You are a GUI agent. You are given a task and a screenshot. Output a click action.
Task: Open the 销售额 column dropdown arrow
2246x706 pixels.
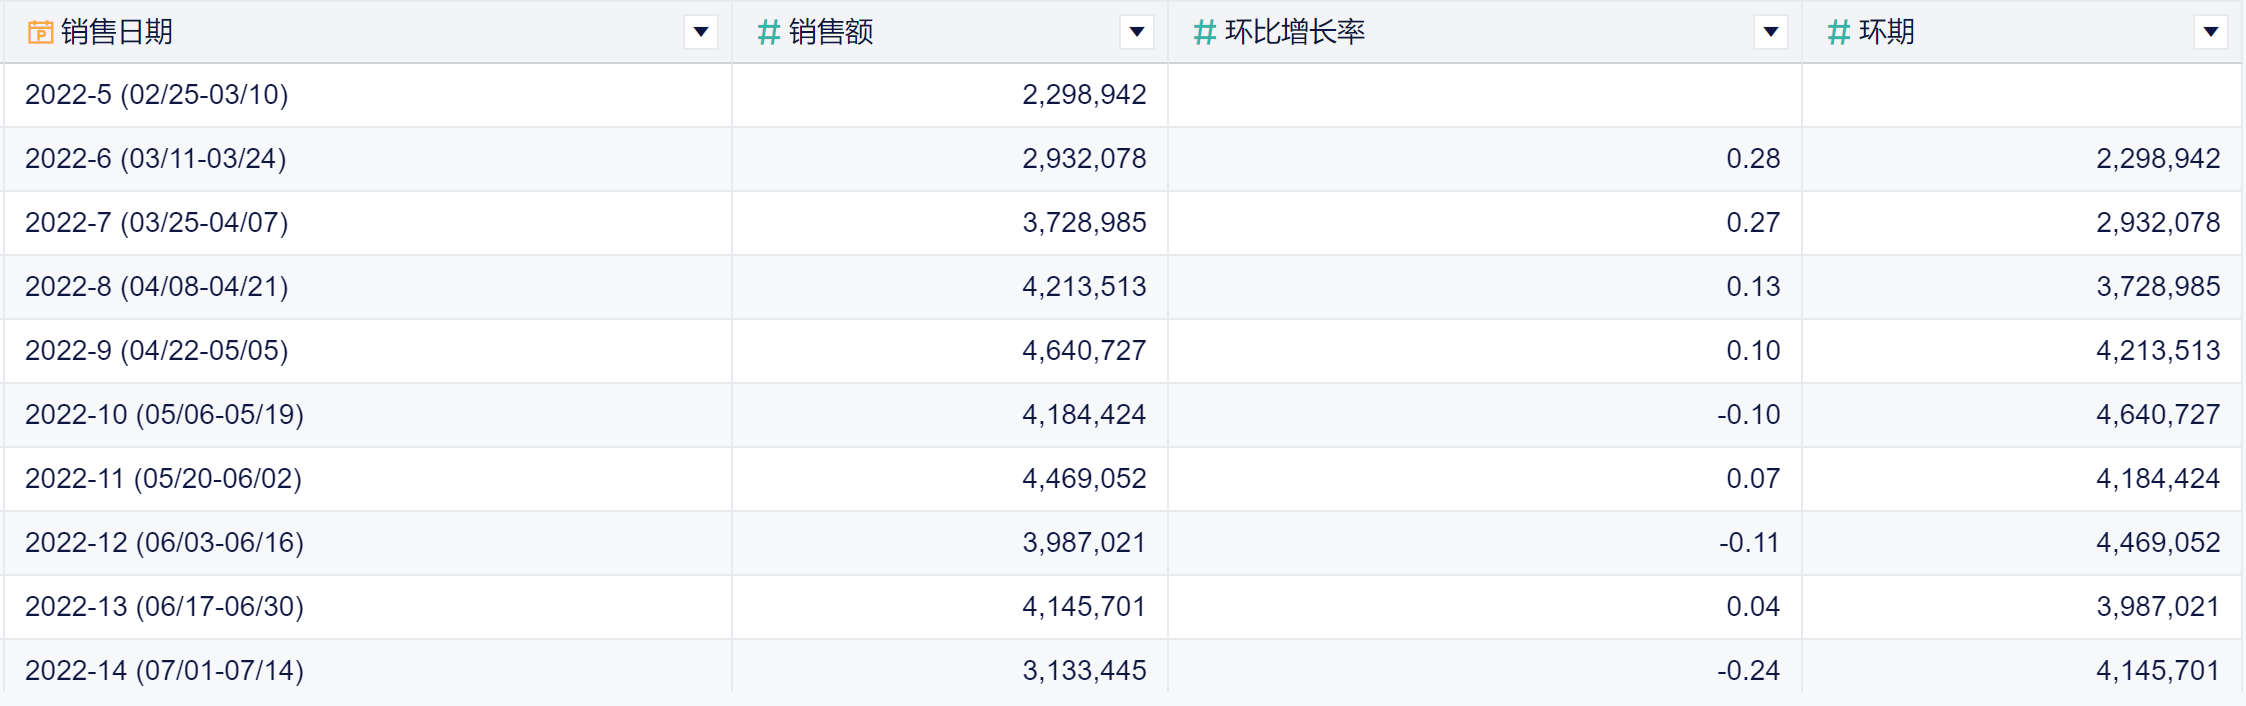point(1137,33)
